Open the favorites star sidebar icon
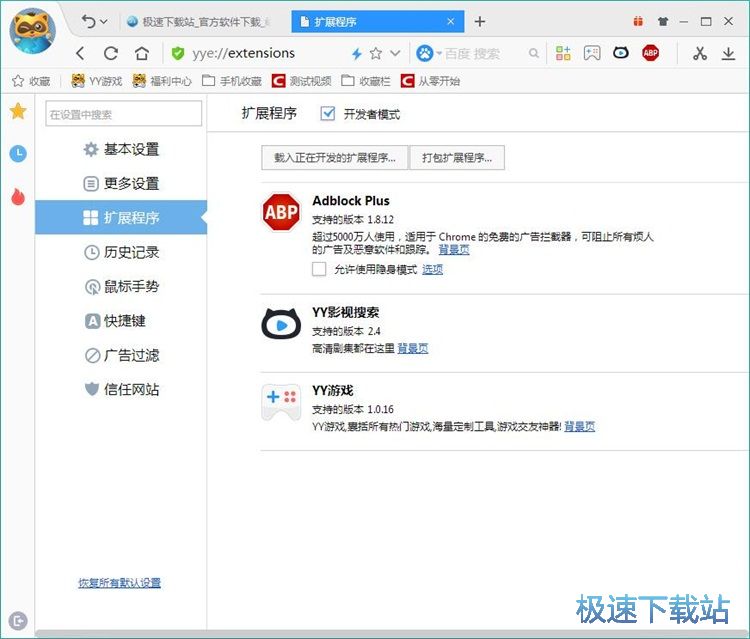 click(18, 111)
